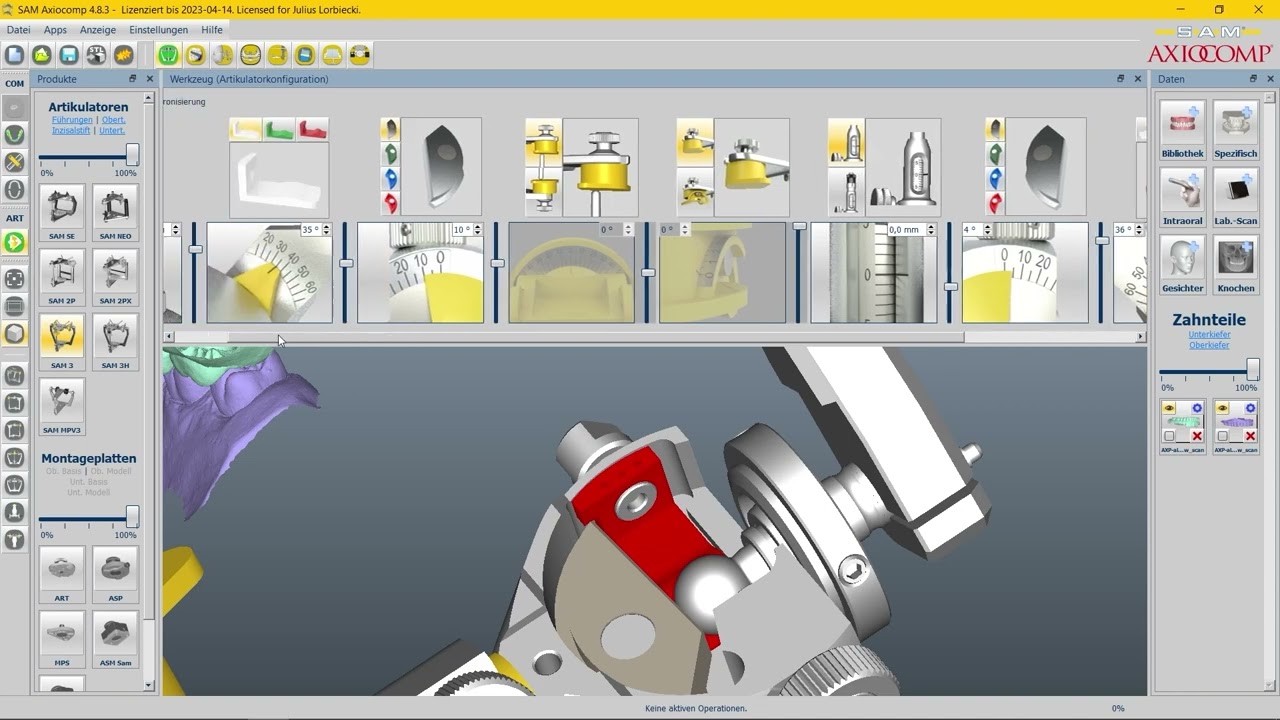Open the Hilfe menu

[x=212, y=30]
